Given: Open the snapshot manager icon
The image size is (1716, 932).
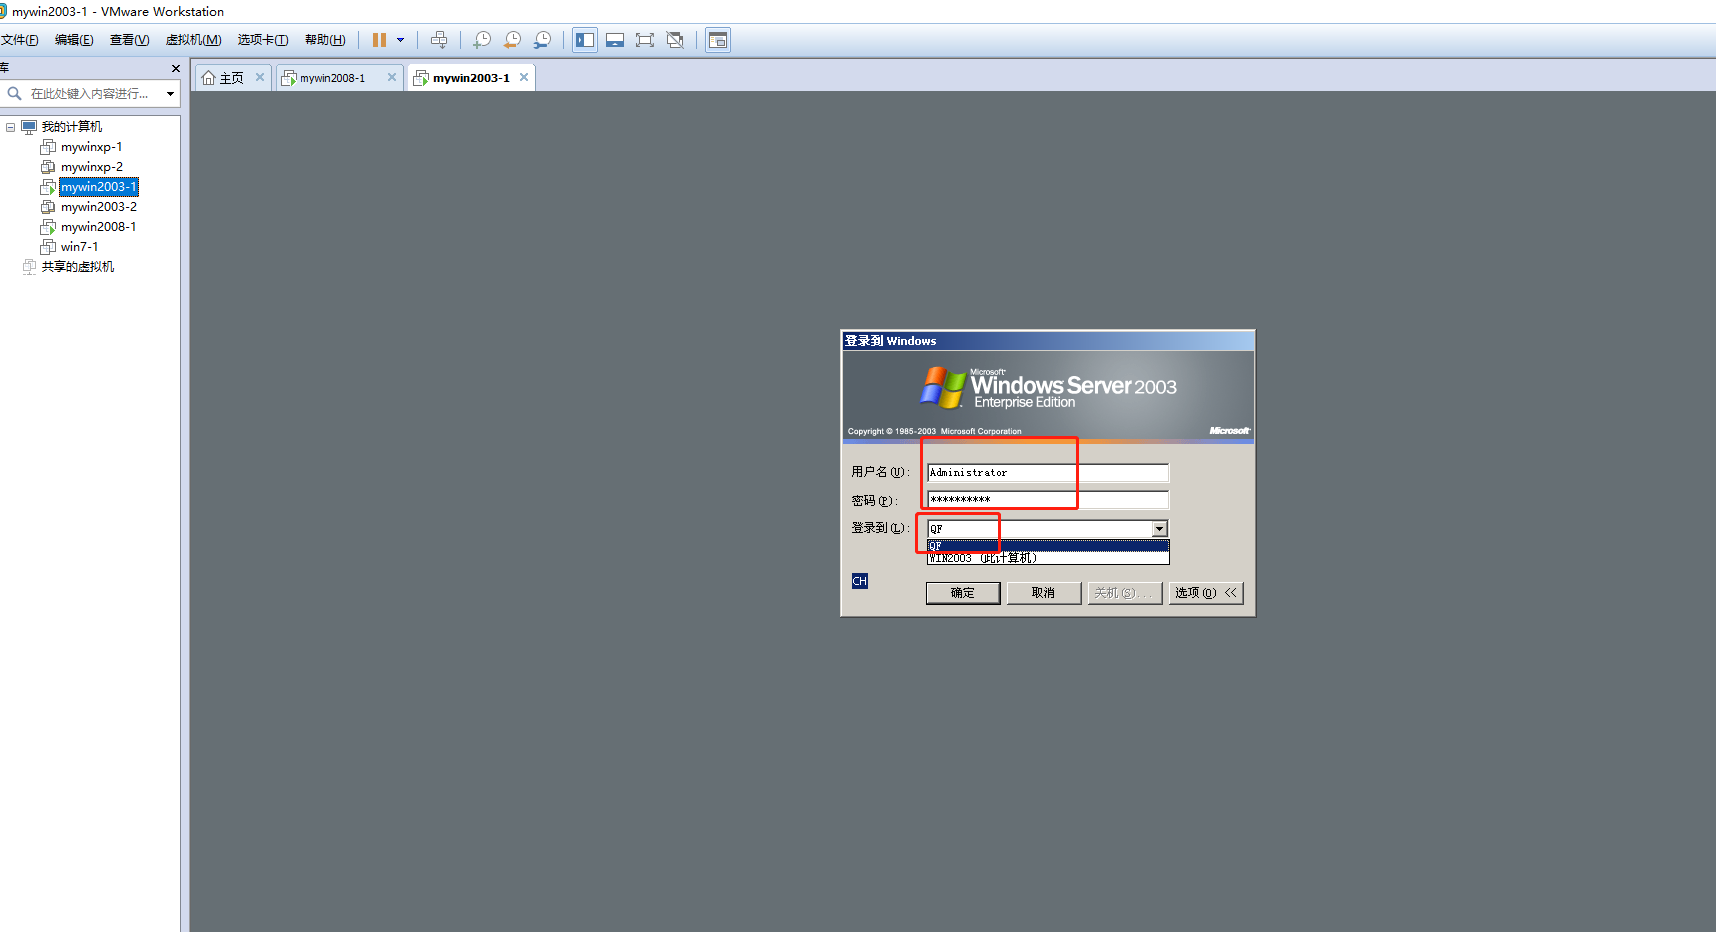Looking at the screenshot, I should click(x=542, y=40).
